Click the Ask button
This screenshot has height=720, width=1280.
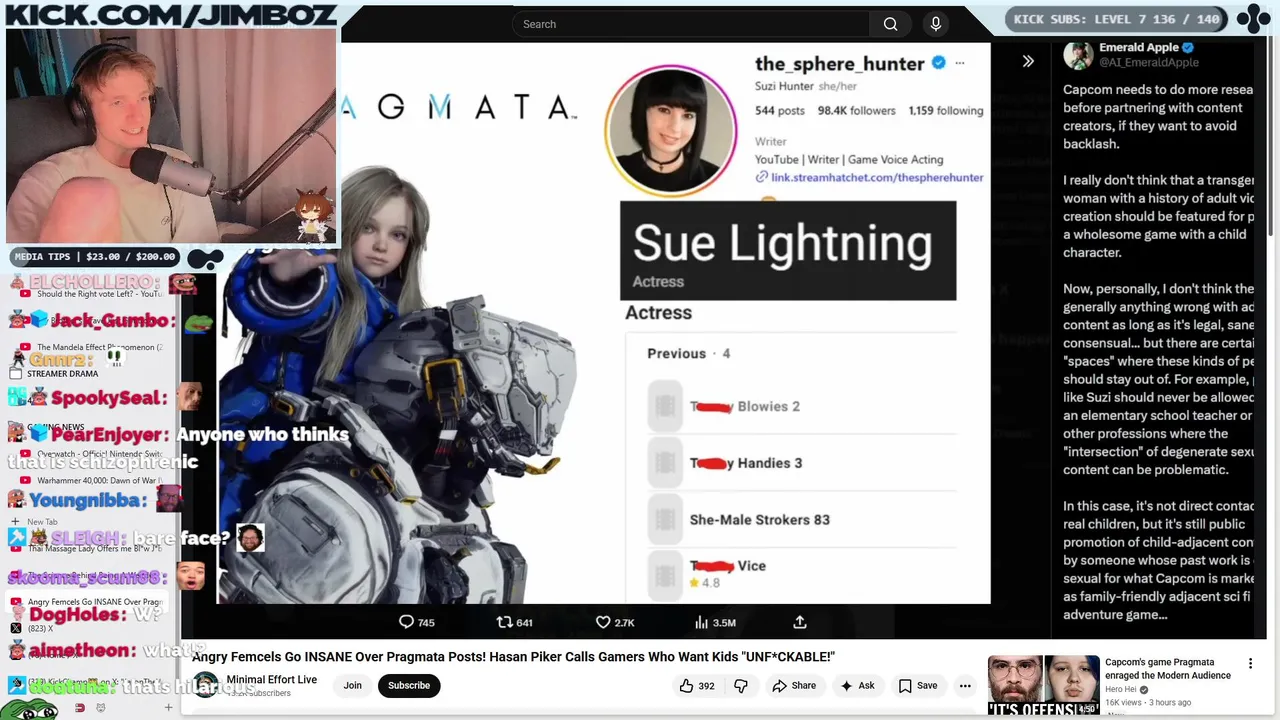click(858, 685)
